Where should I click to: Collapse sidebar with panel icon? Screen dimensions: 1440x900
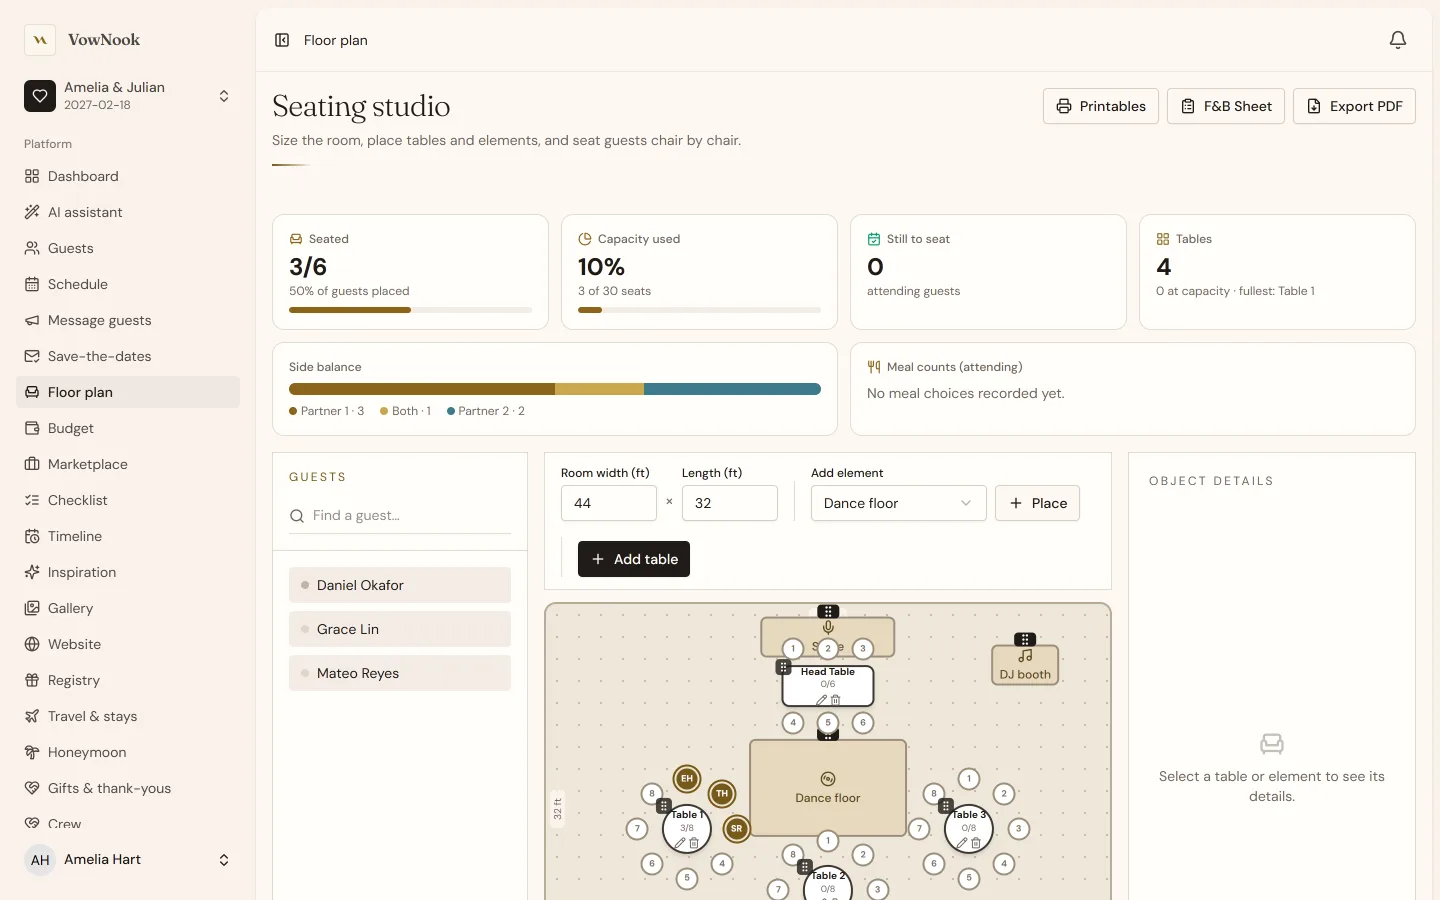[x=282, y=40]
